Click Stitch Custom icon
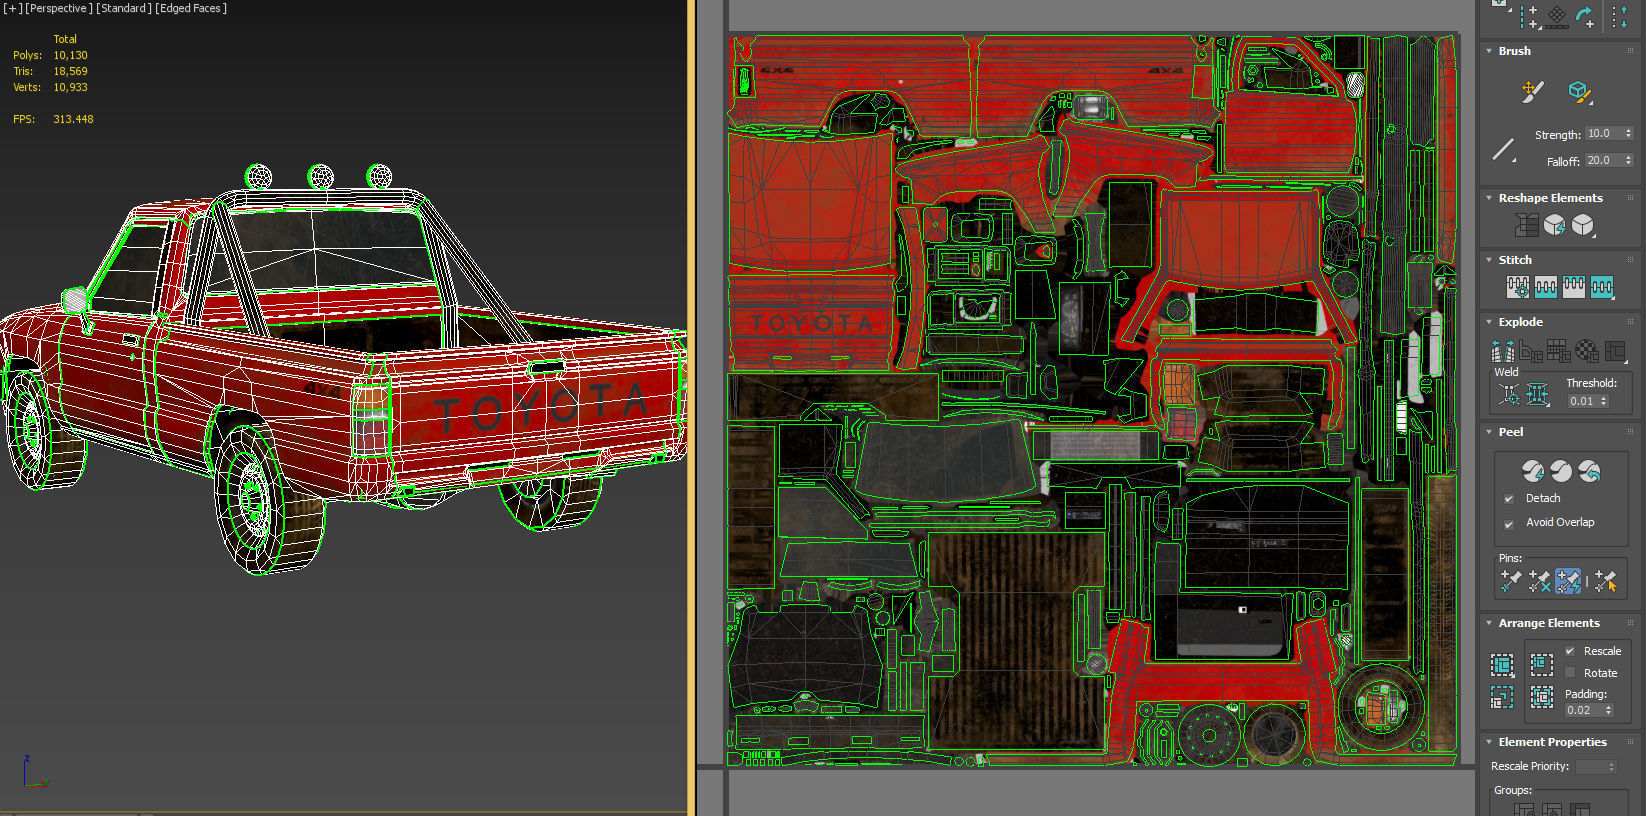Viewport: 1646px width, 816px height. click(1602, 288)
